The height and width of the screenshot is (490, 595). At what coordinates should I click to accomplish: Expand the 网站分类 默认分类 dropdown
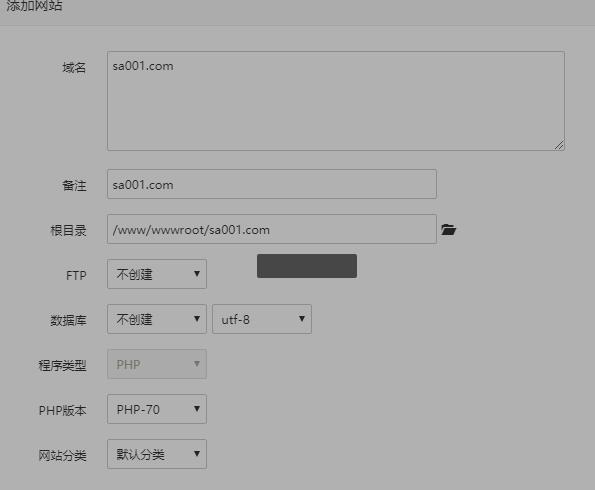[157, 454]
